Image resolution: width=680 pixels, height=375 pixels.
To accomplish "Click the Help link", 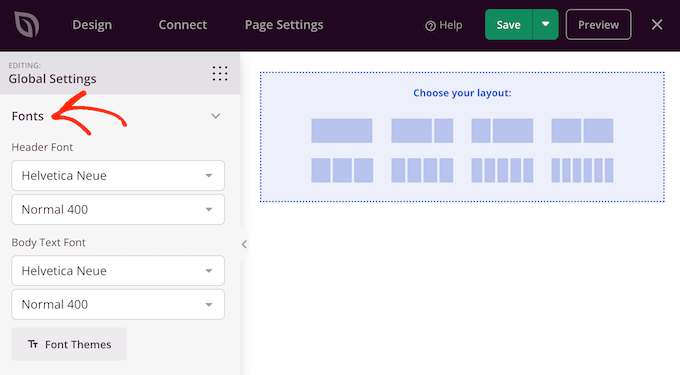I will click(444, 25).
